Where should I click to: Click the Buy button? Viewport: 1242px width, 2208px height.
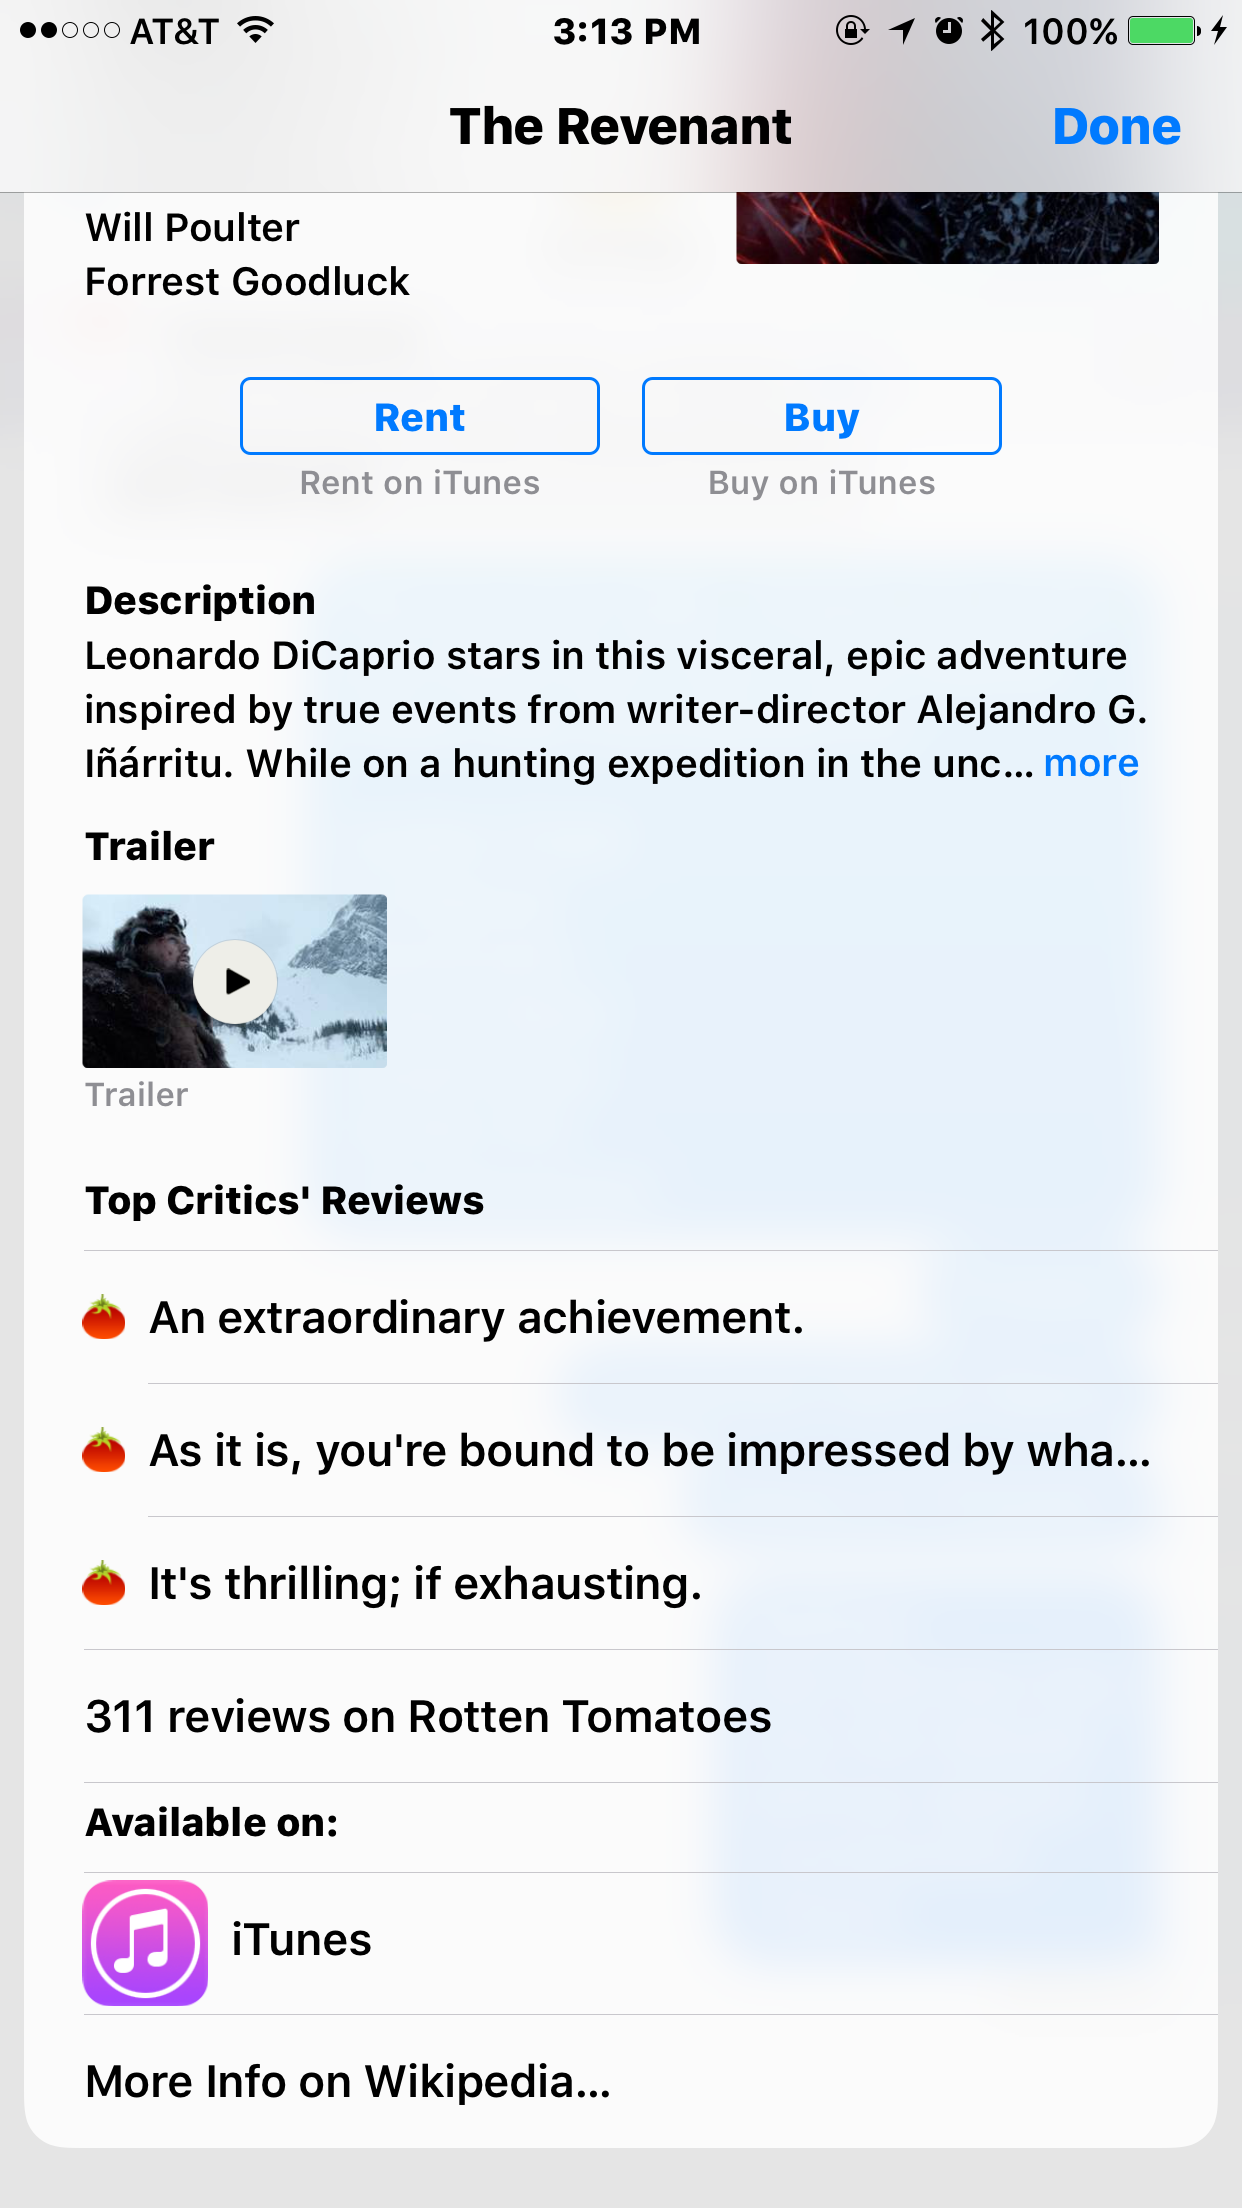pos(822,416)
